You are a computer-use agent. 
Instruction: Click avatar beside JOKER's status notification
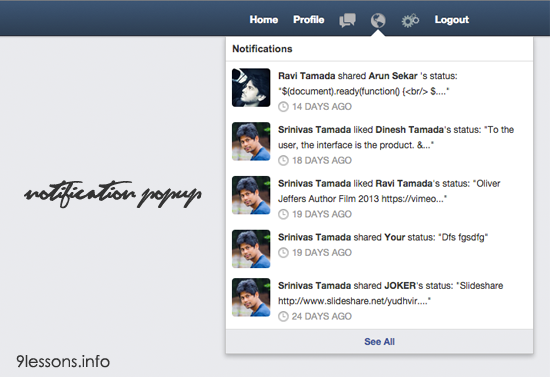click(251, 297)
